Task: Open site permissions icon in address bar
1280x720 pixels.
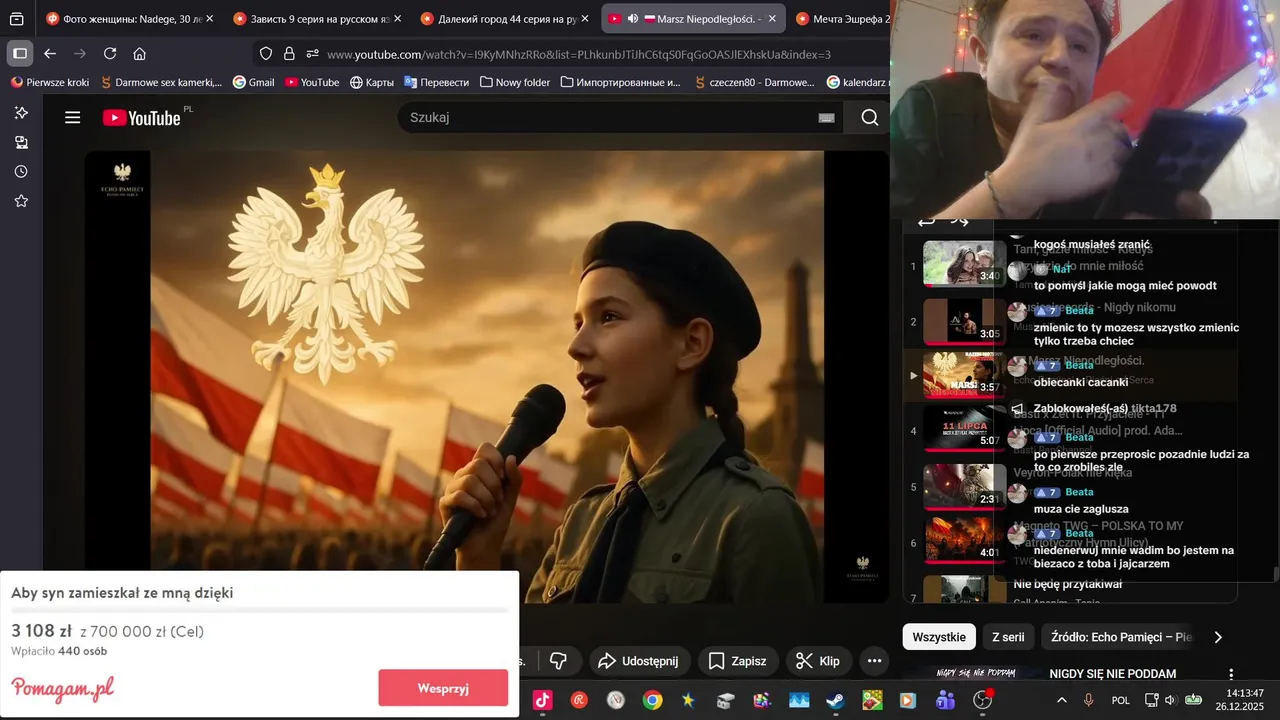Action: pos(313,54)
